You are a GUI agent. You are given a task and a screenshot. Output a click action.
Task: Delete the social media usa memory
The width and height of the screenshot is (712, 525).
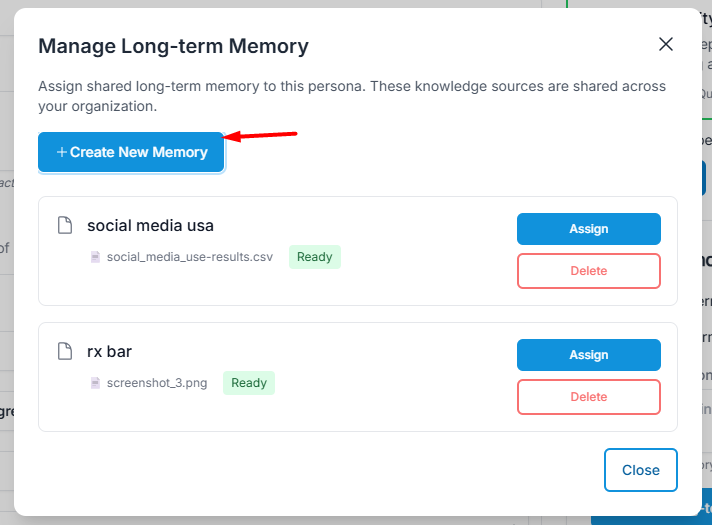(588, 271)
